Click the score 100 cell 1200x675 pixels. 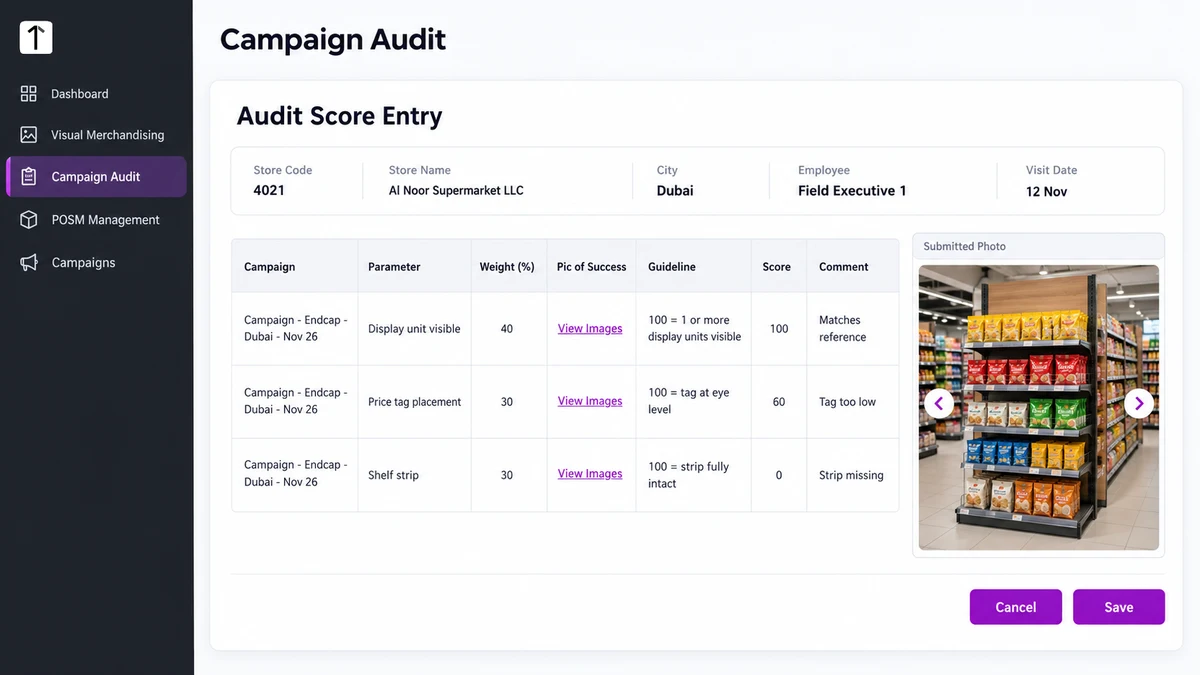(x=779, y=328)
